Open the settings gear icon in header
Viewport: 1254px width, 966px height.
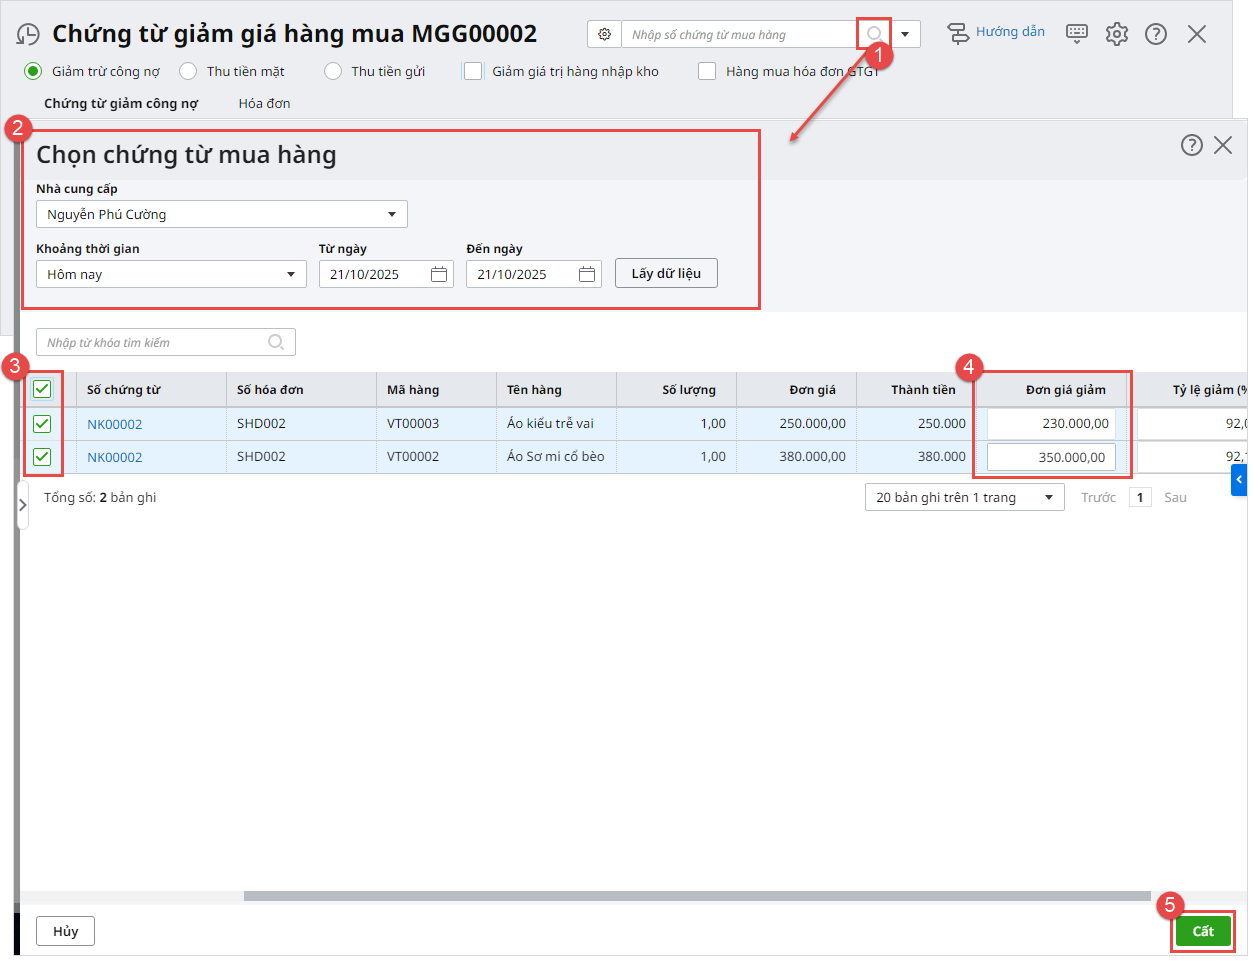point(1116,34)
